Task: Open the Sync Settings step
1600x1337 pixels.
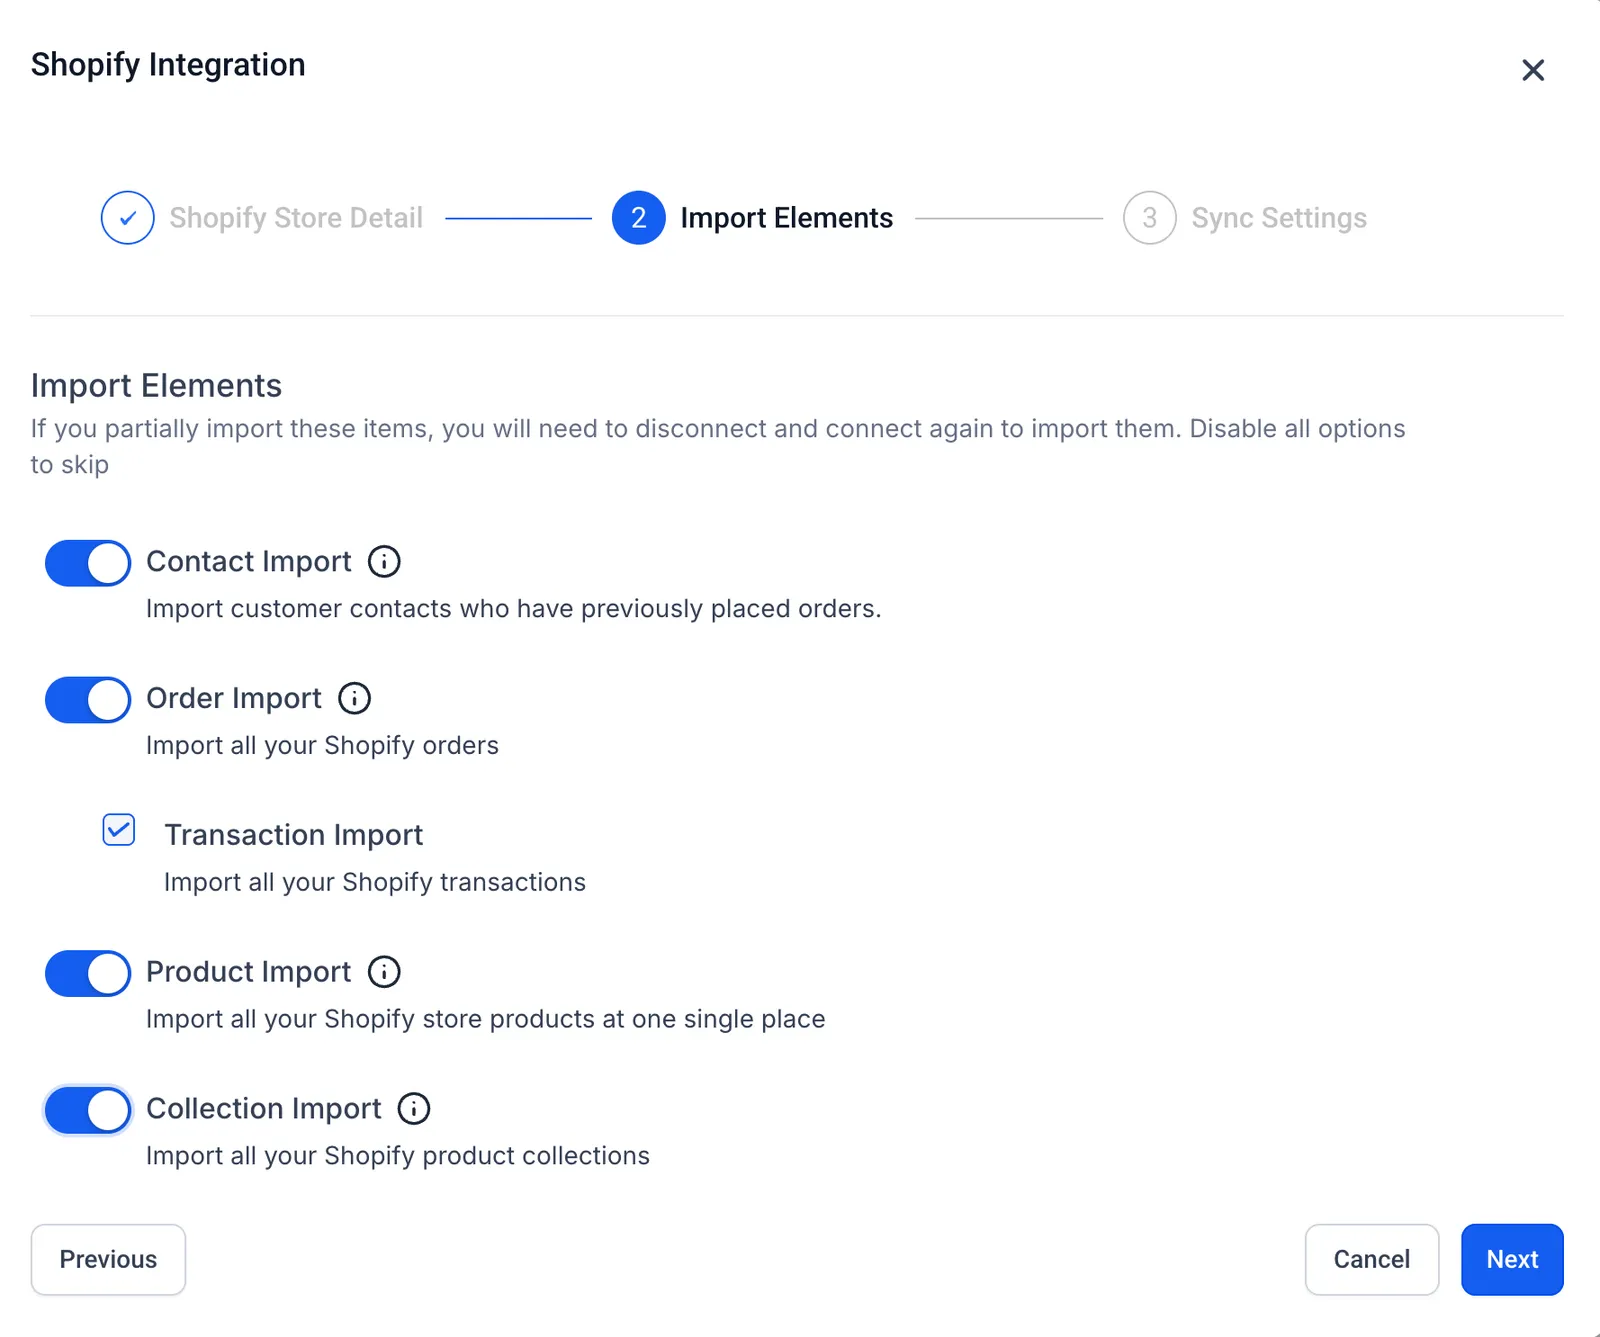Action: (1279, 218)
